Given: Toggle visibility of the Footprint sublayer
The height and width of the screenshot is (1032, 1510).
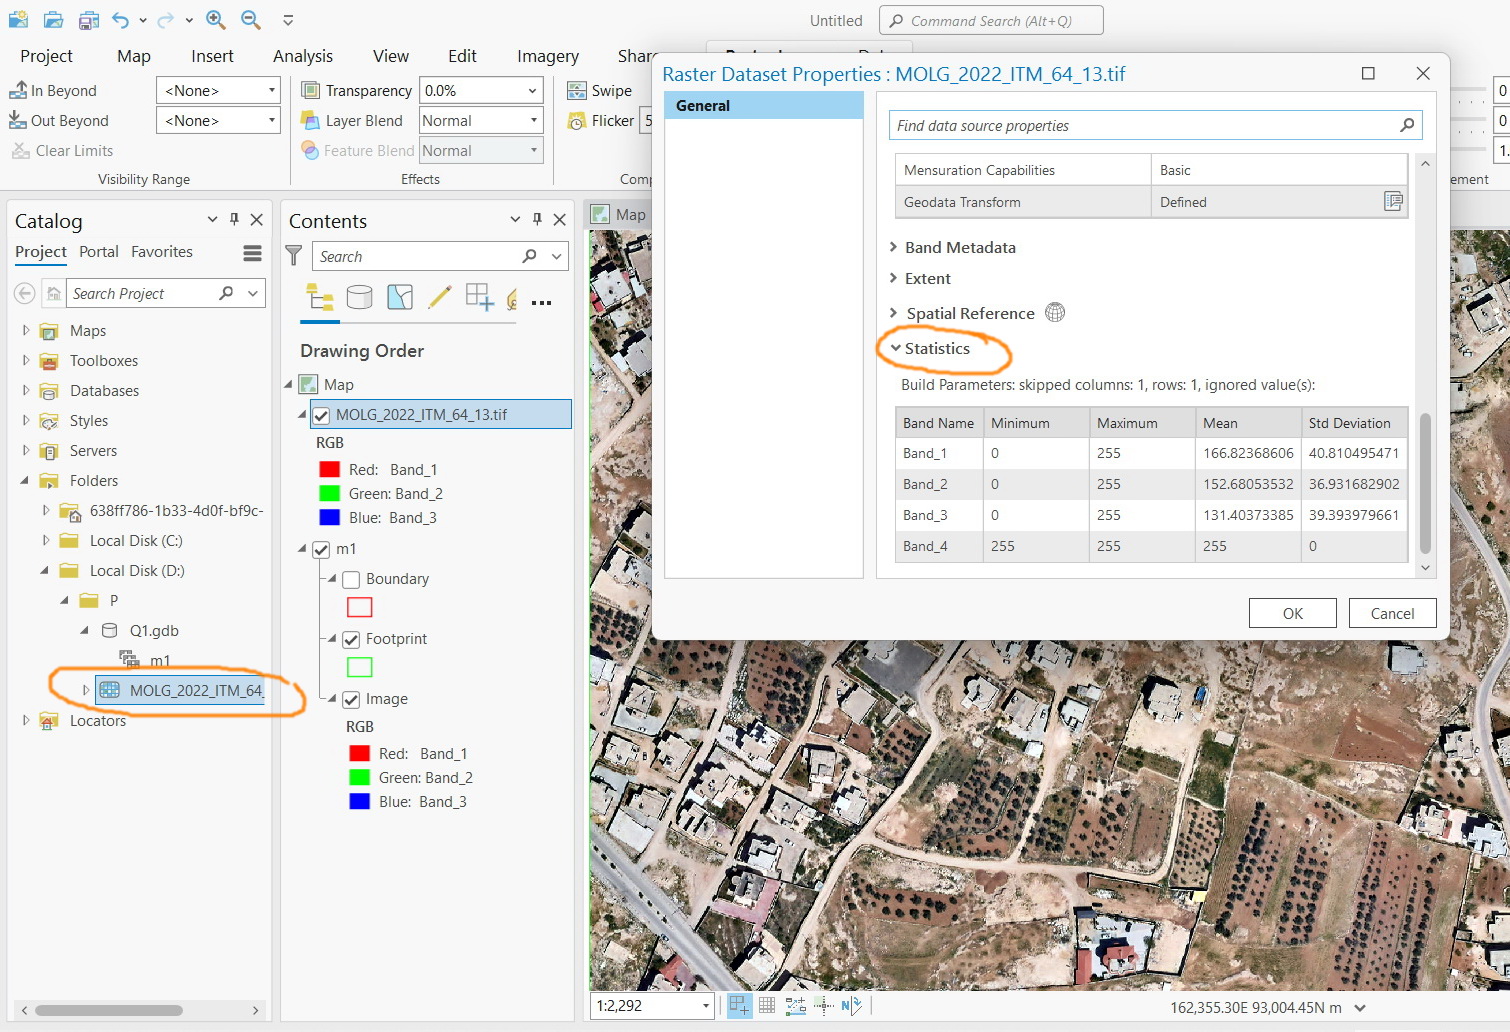Looking at the screenshot, I should tap(351, 638).
